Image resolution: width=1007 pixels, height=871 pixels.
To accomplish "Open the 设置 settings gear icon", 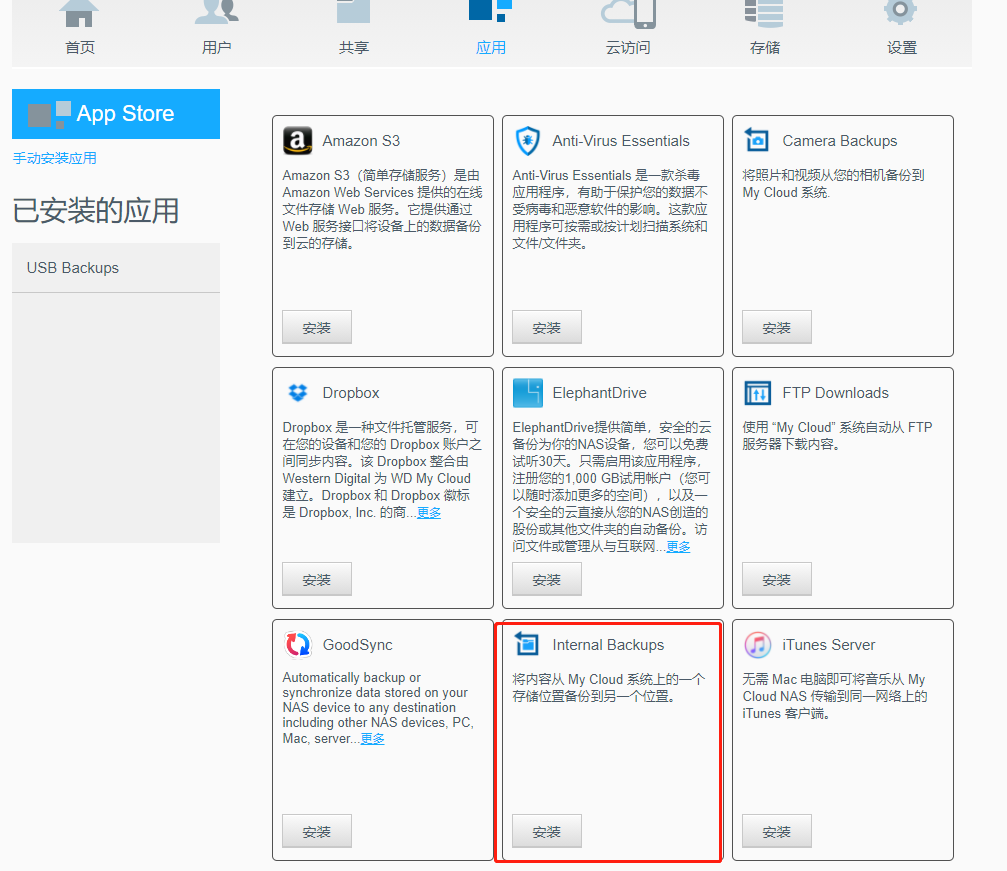I will (900, 12).
